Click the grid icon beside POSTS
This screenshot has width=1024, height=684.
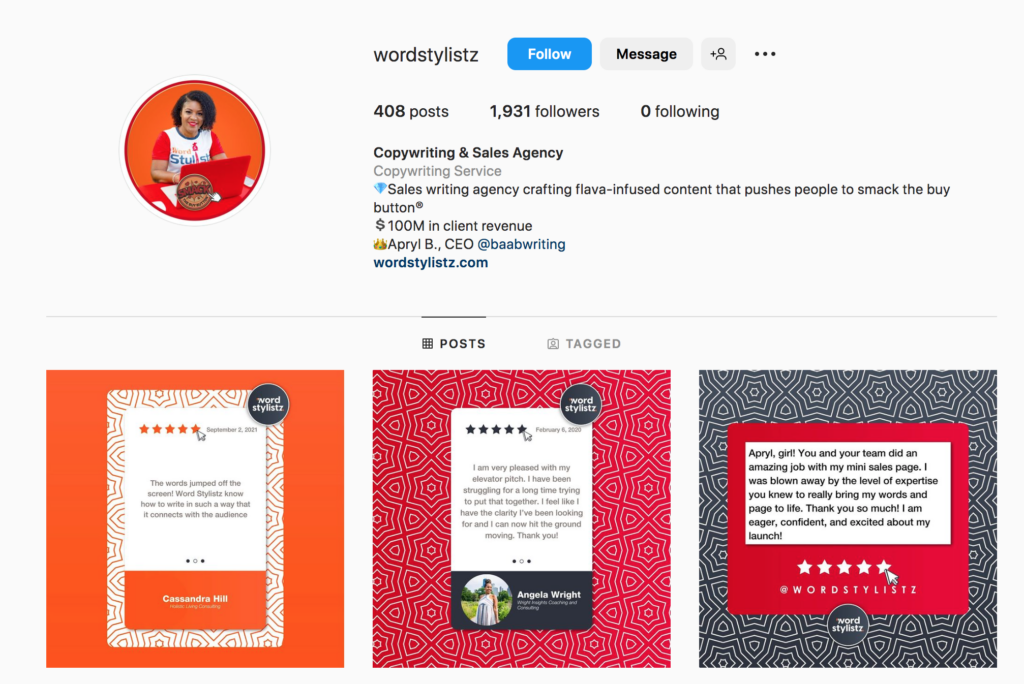(428, 344)
